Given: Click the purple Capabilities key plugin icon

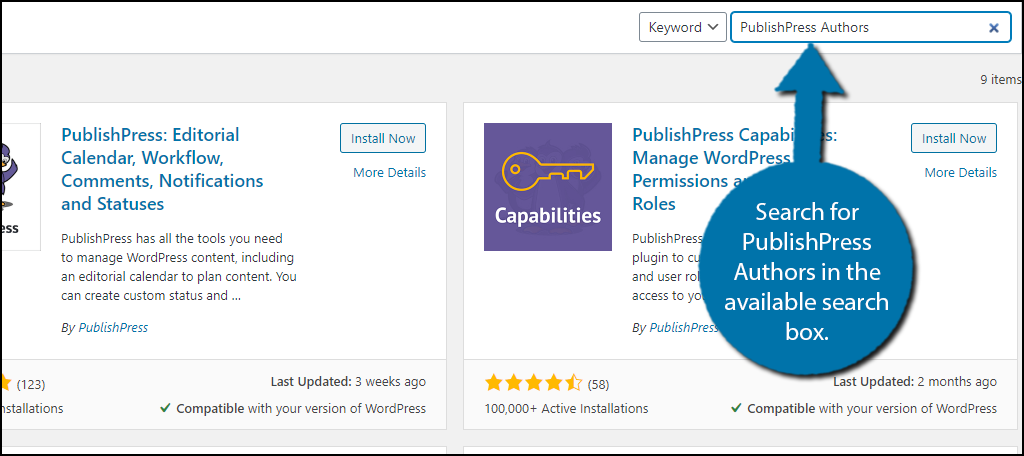Looking at the screenshot, I should click(x=547, y=187).
